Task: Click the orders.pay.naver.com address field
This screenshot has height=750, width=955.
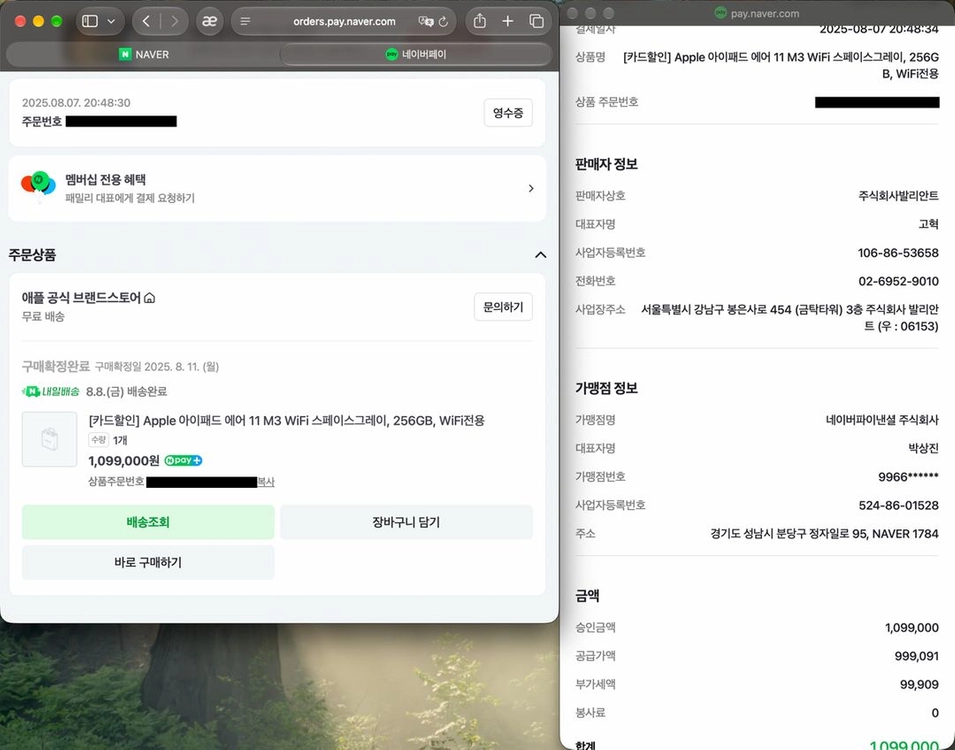Action: pyautogui.click(x=344, y=21)
